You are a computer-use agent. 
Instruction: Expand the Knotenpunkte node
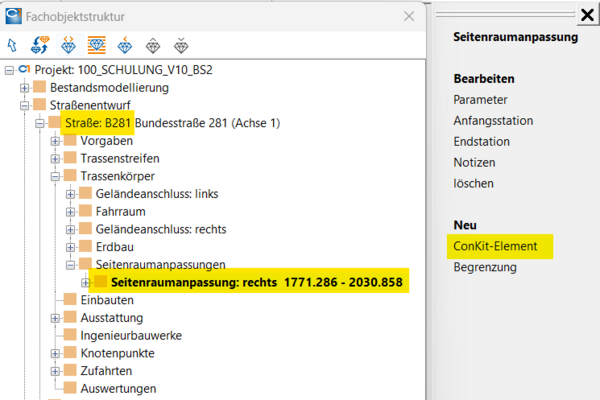click(x=55, y=353)
